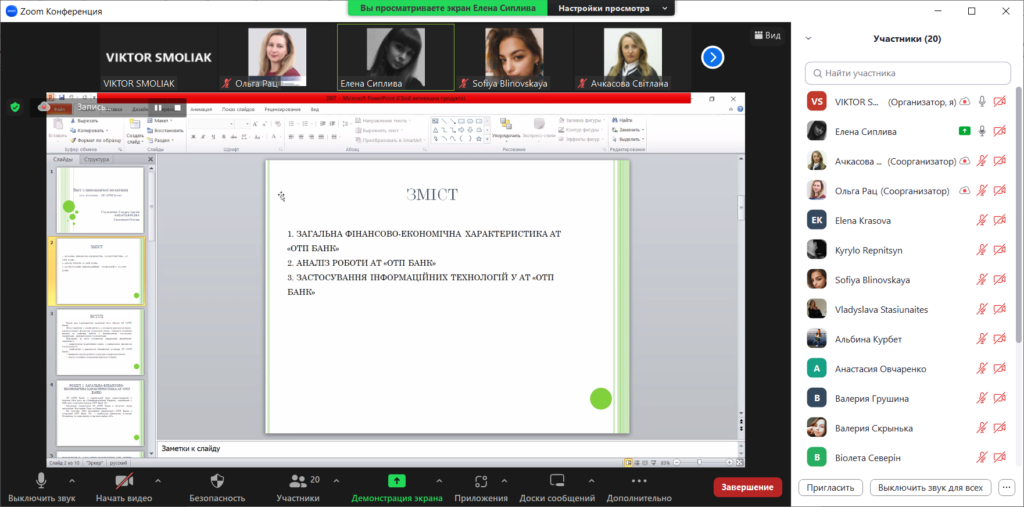Click Заменить in PowerPoint editing group
This screenshot has width=1024, height=507.
pyautogui.click(x=628, y=129)
